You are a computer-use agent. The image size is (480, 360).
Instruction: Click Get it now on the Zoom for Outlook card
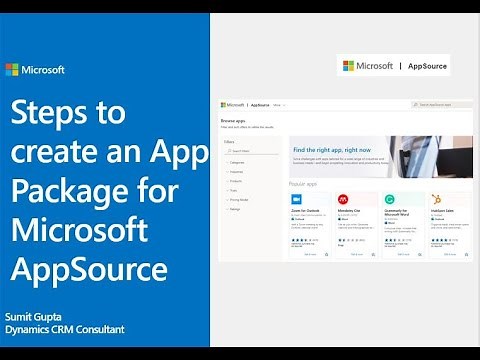point(310,254)
